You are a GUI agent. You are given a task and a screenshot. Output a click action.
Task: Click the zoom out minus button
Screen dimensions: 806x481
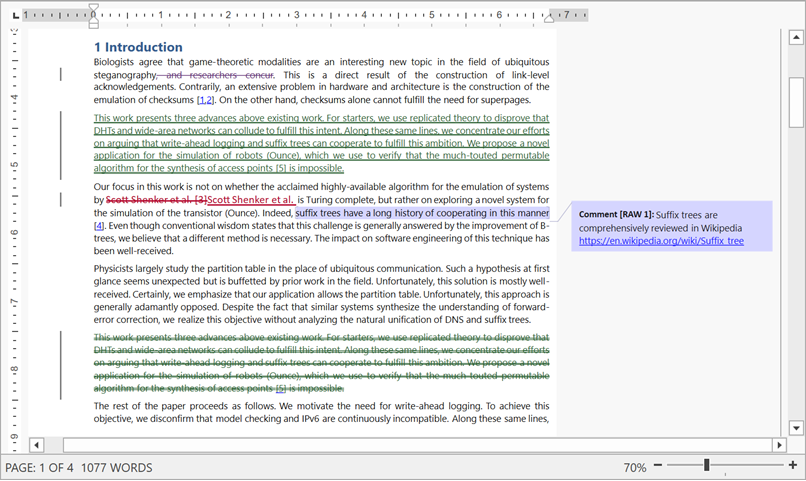click(x=658, y=466)
